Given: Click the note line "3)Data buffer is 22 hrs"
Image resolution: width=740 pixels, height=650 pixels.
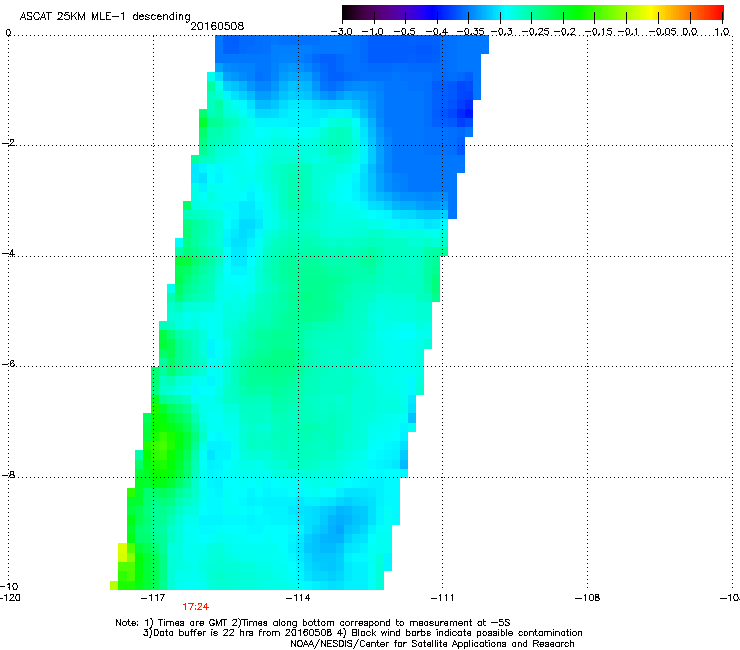Looking at the screenshot, I should click(x=362, y=633).
